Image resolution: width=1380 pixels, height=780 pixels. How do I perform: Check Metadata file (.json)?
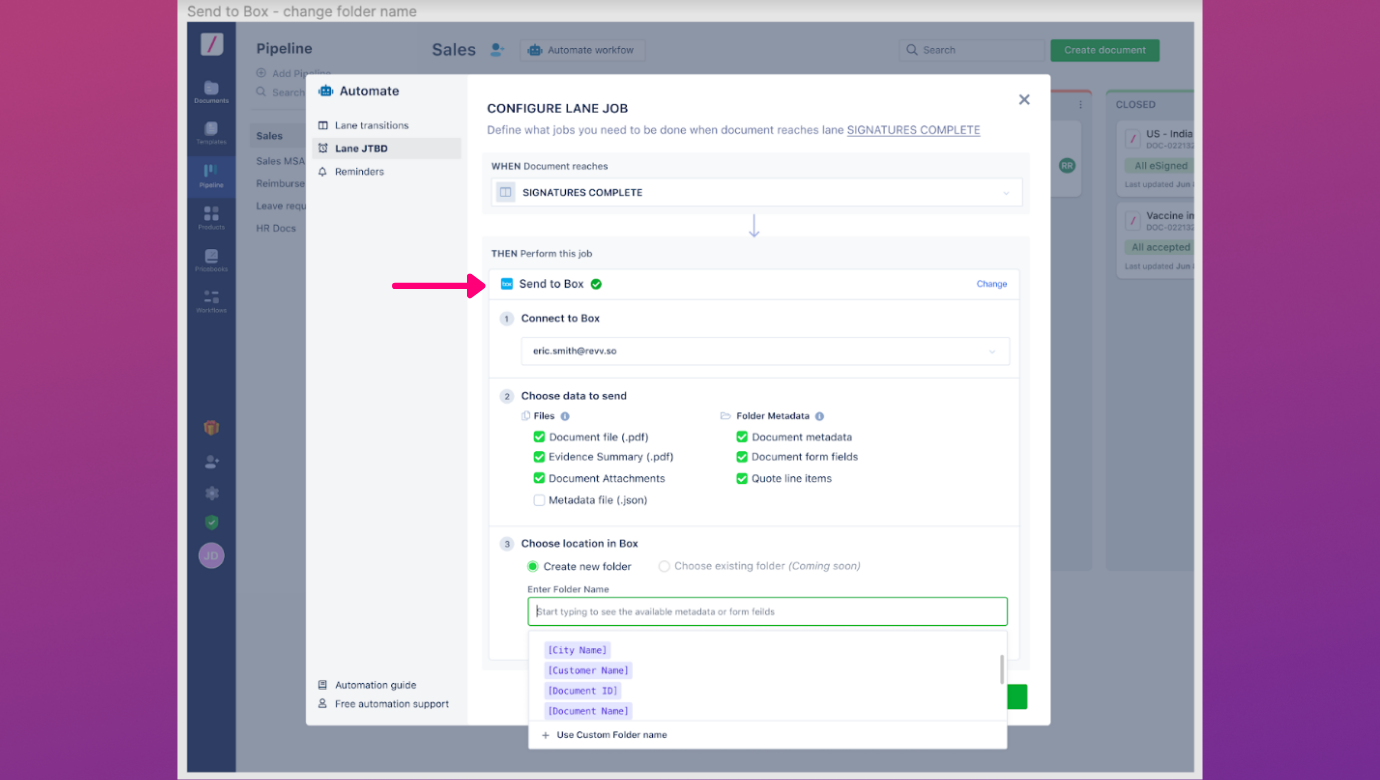click(x=539, y=500)
